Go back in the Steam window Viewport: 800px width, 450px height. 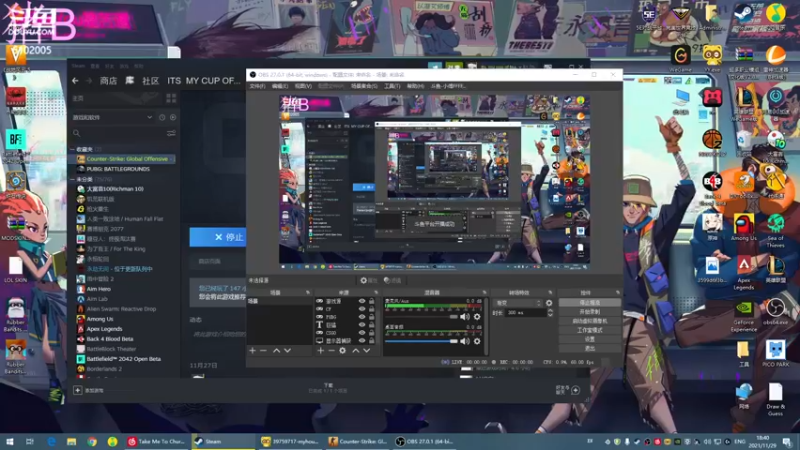point(75,81)
